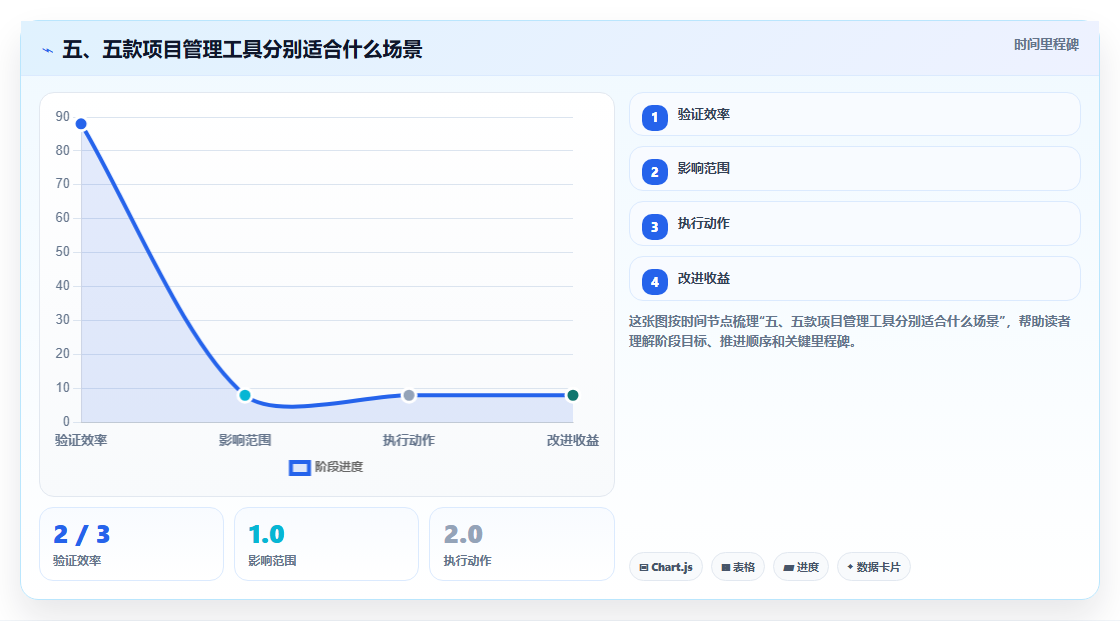Image resolution: width=1120 pixels, height=621 pixels.
Task: Open the 影响范围 step row
Action: pyautogui.click(x=854, y=169)
